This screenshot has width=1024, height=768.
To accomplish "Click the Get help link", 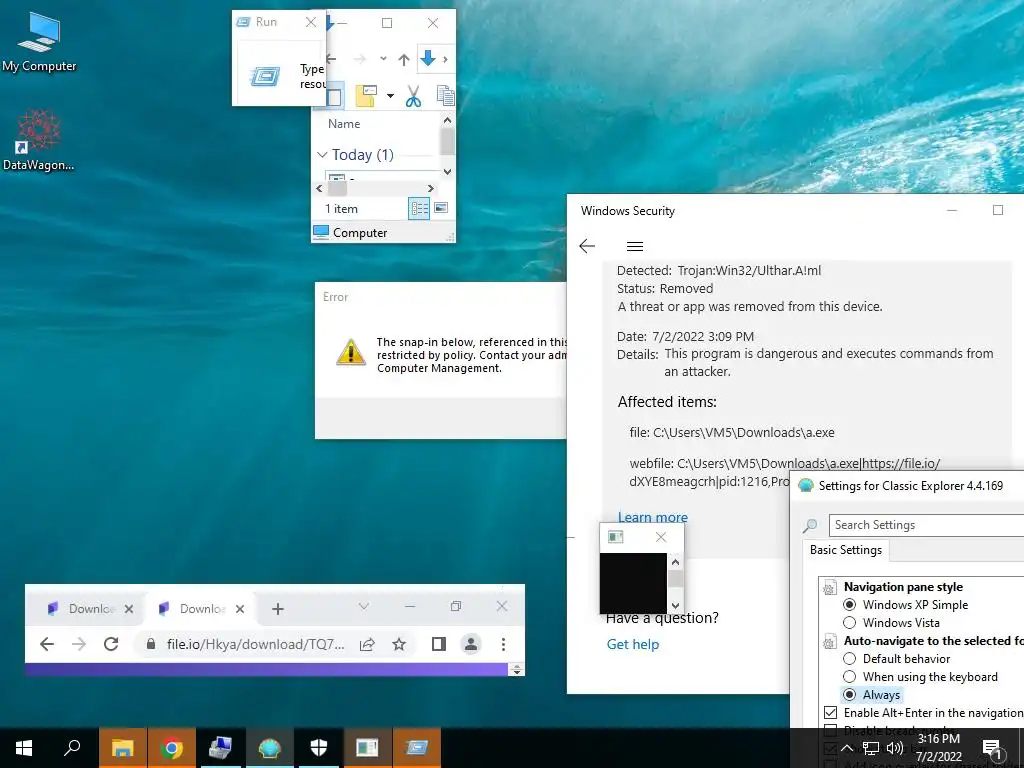I will point(633,644).
